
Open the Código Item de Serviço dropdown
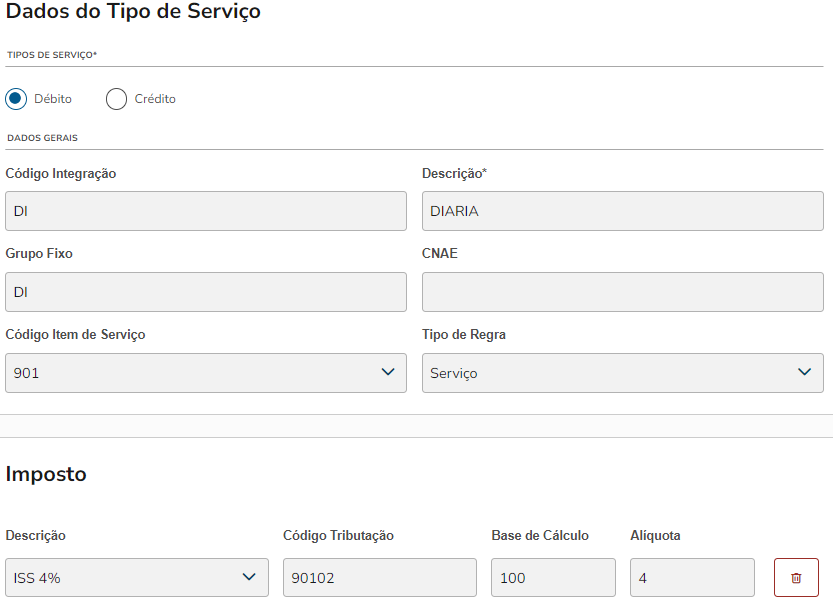205,373
